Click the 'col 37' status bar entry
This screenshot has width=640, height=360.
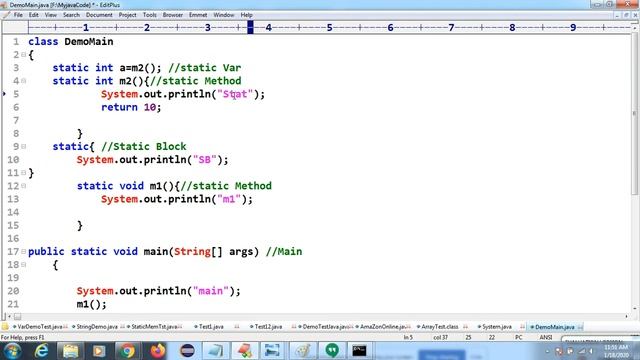[x=440, y=337]
